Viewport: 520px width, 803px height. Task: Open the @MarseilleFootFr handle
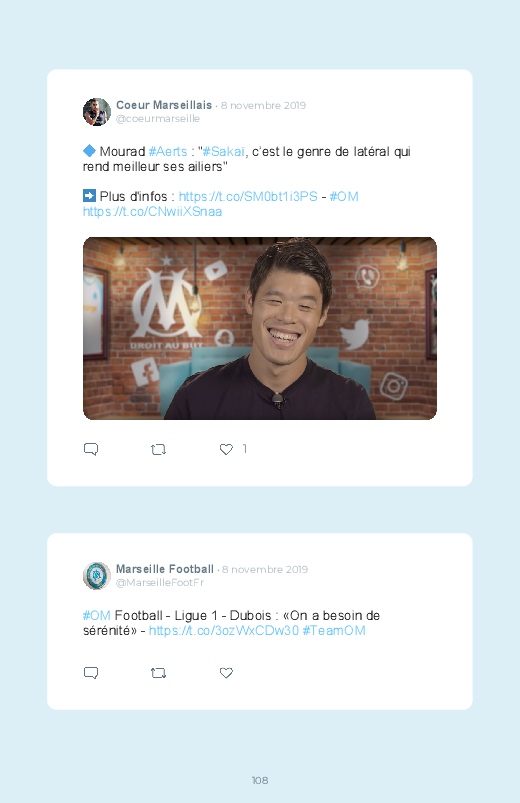(x=160, y=583)
